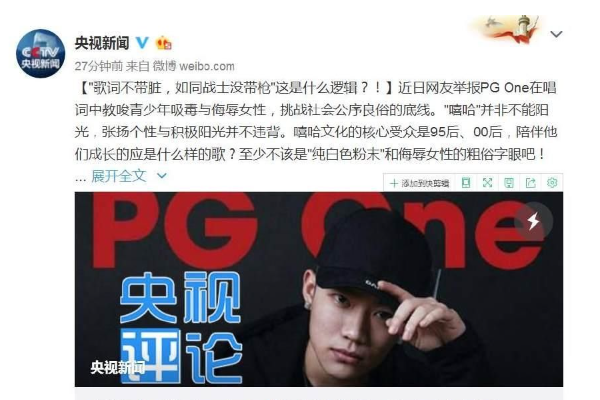Click the 央视新闻 watermark on image
This screenshot has height=400, width=600.
pyautogui.click(x=117, y=367)
